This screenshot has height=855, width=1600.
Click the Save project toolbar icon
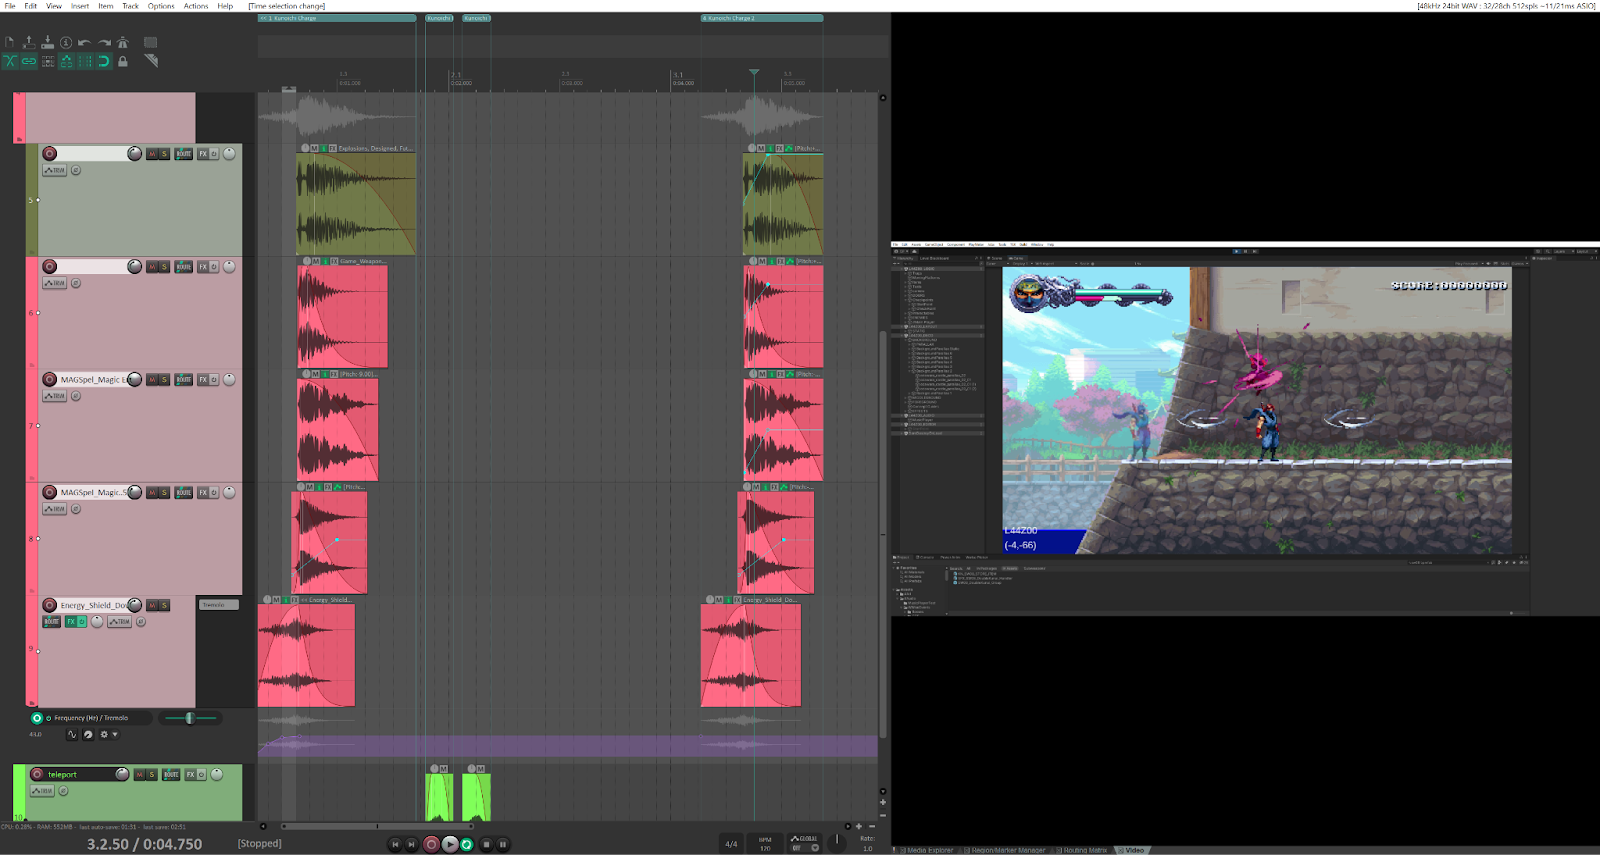click(47, 43)
